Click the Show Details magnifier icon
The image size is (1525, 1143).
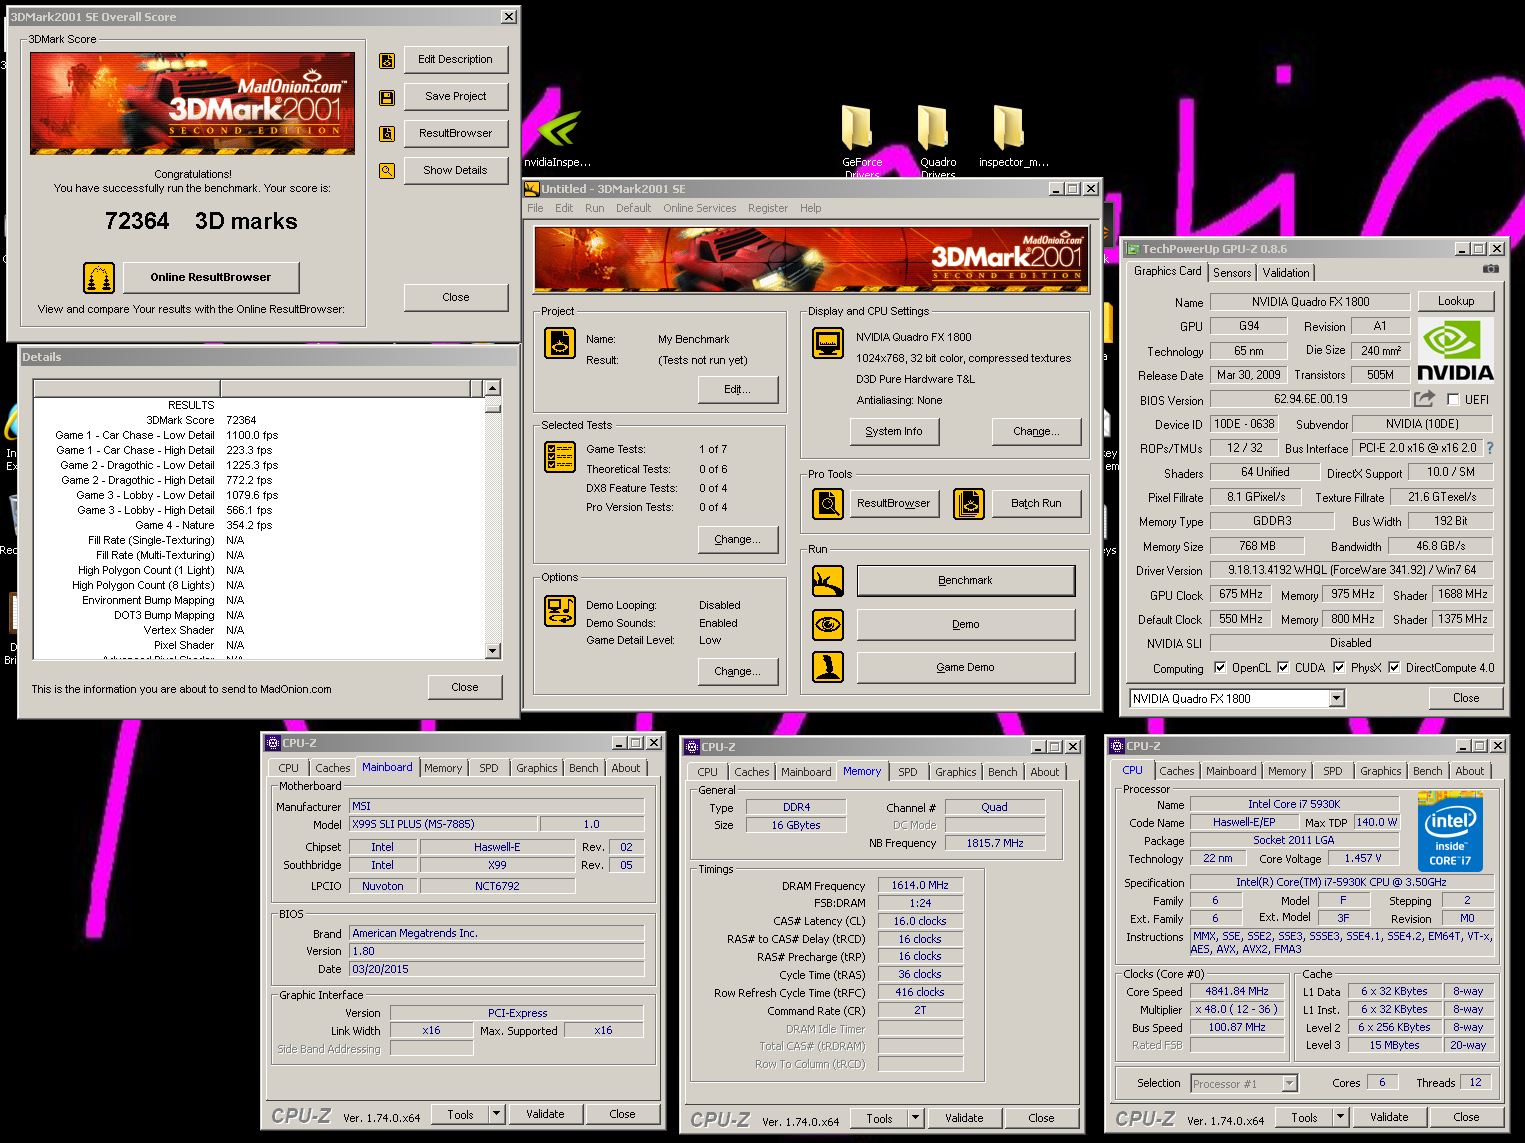coord(387,171)
